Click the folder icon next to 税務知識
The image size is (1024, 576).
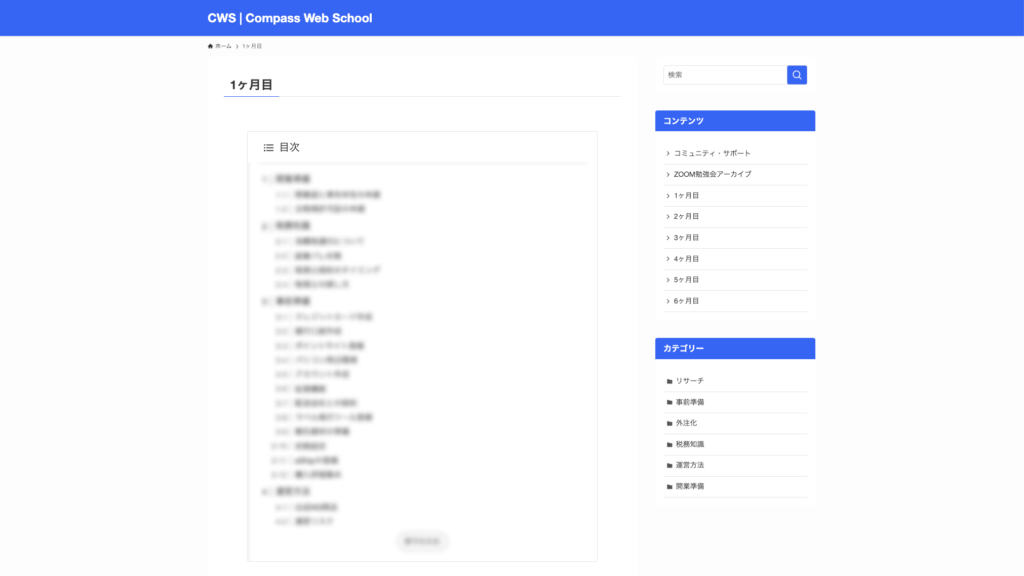[x=670, y=444]
